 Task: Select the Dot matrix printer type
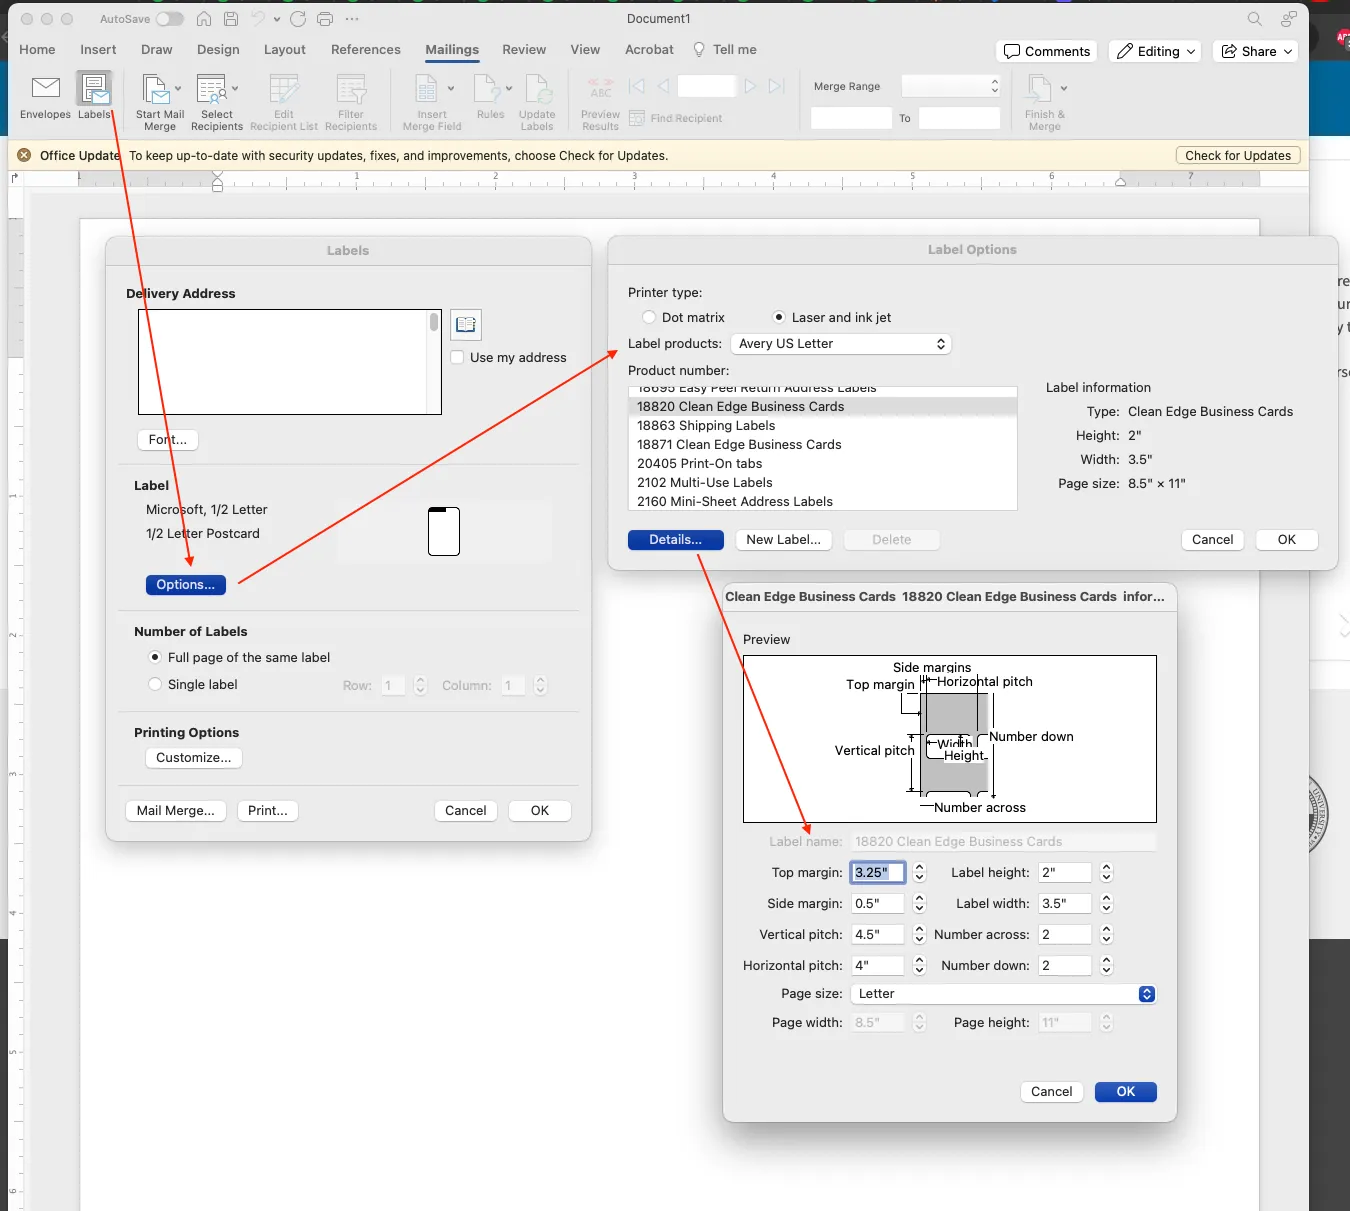(x=649, y=317)
